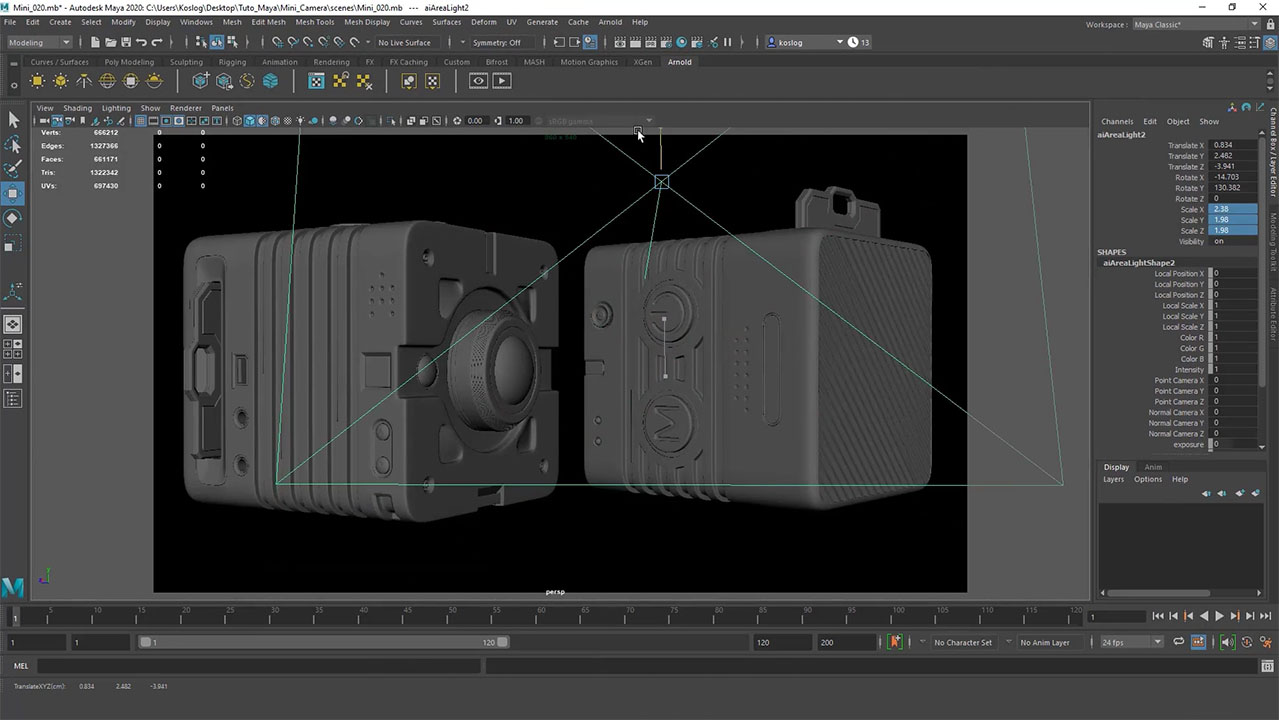Select the Move tool in the toolbox
The image size is (1279, 720).
(x=13, y=193)
